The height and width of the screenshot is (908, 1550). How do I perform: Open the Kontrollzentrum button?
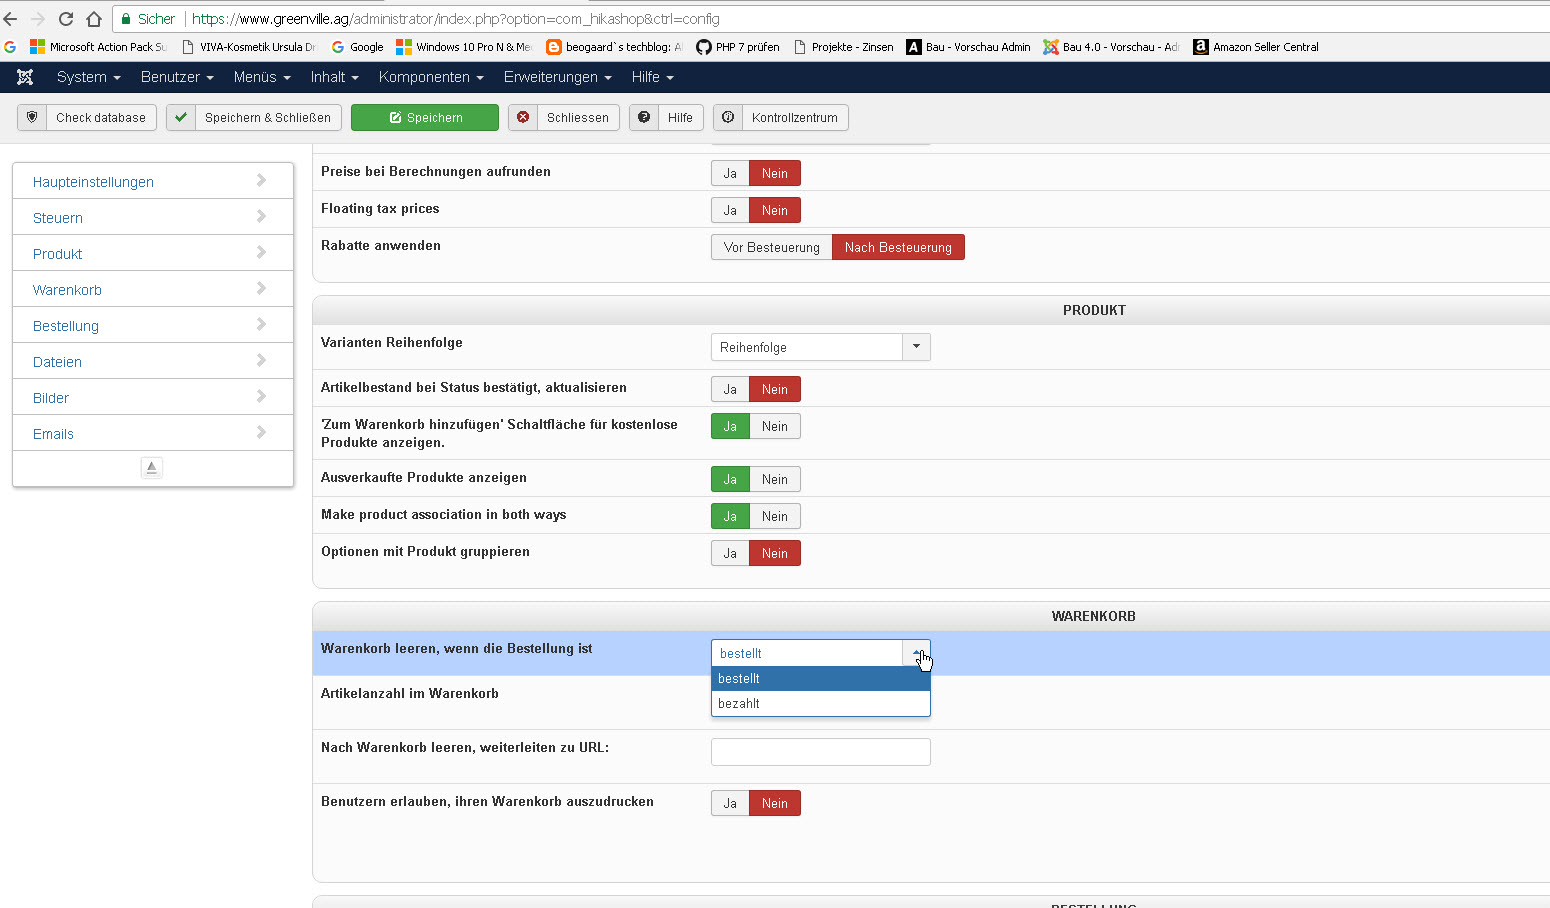tap(781, 118)
